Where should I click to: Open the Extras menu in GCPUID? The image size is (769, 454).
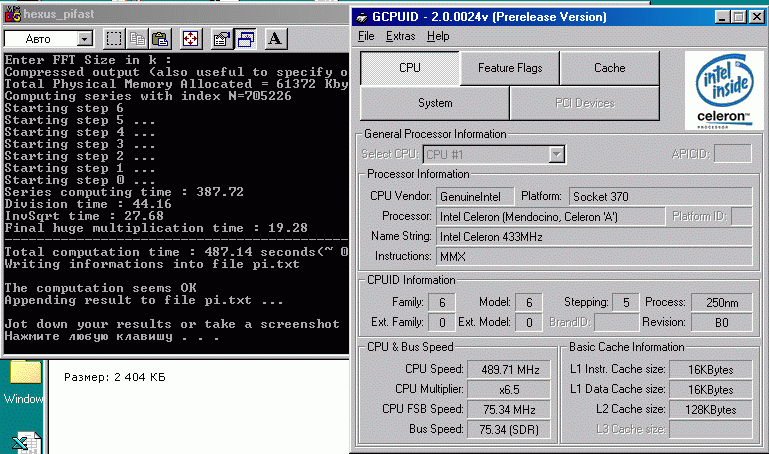(400, 36)
